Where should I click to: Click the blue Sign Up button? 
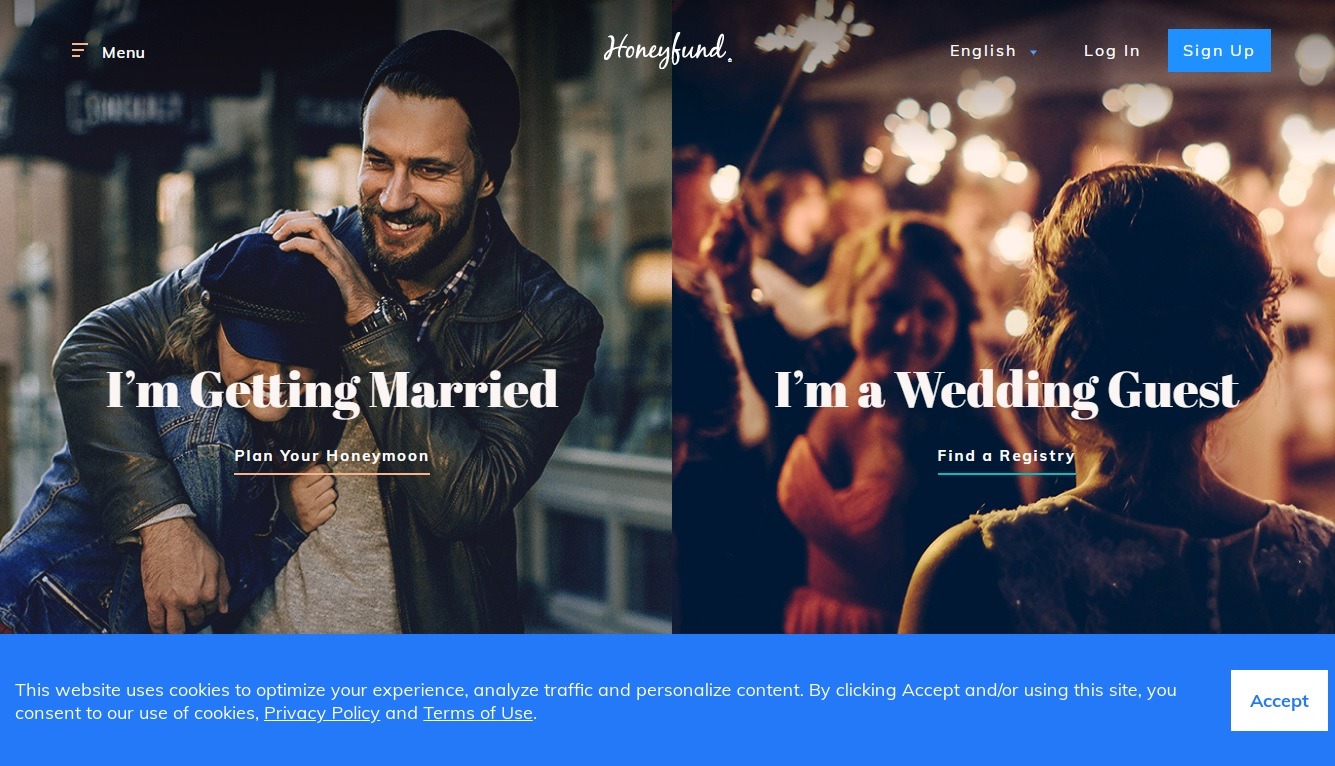(1219, 51)
